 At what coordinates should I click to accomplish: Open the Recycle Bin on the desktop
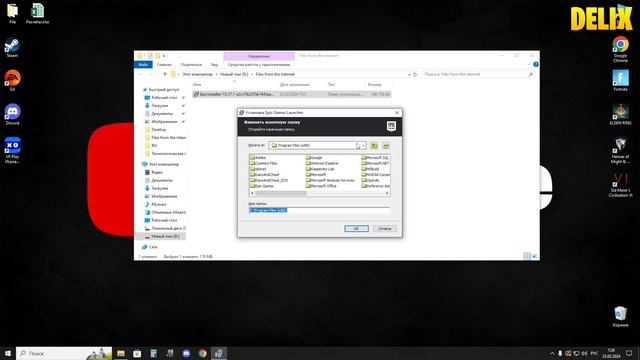point(620,317)
